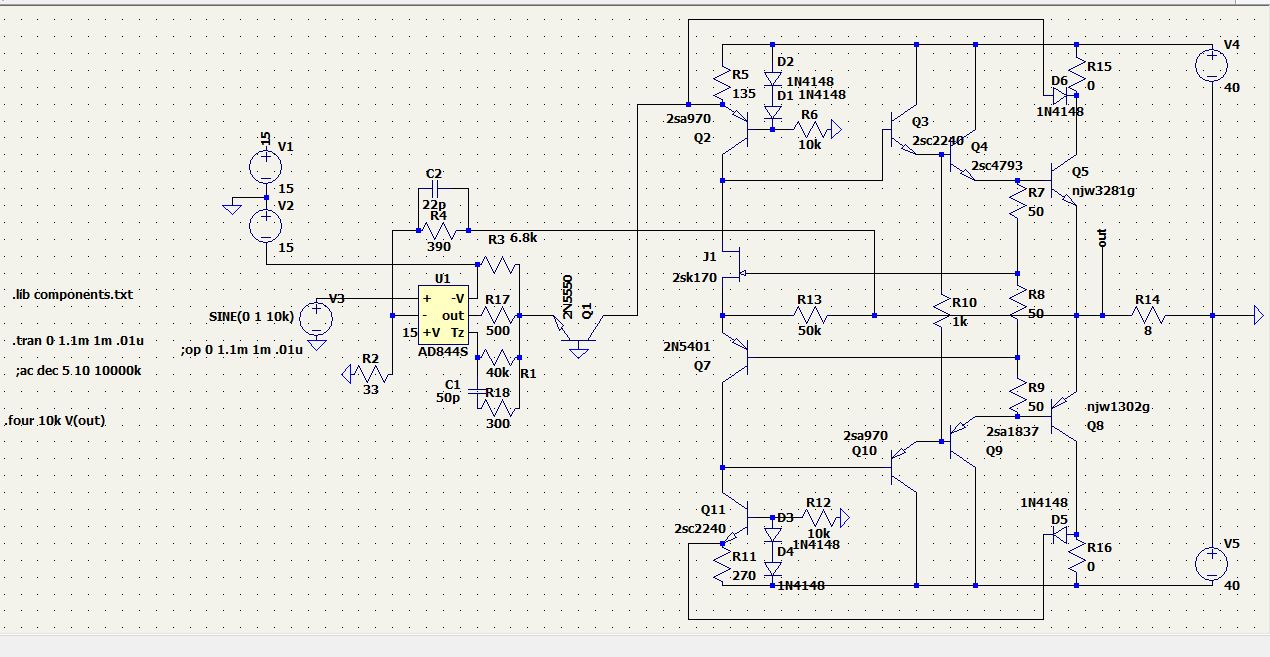Click the '2sa1837' model label
Screen dimensions: 1270x657
(x=1012, y=431)
